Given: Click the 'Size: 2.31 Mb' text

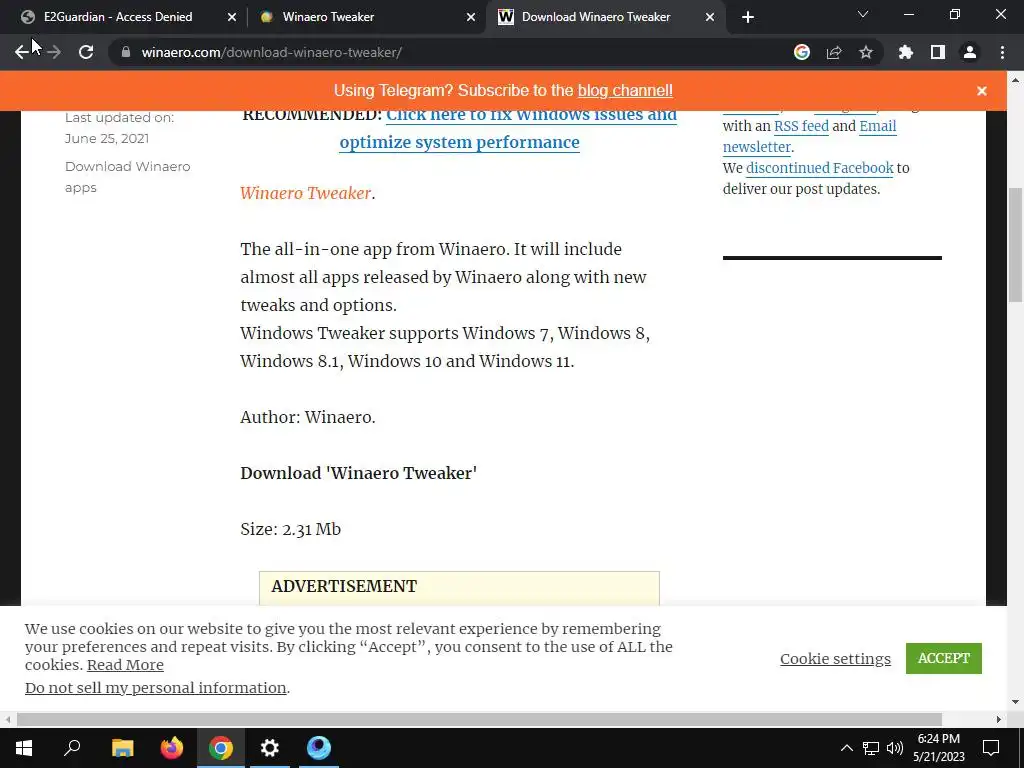Looking at the screenshot, I should coord(291,529).
